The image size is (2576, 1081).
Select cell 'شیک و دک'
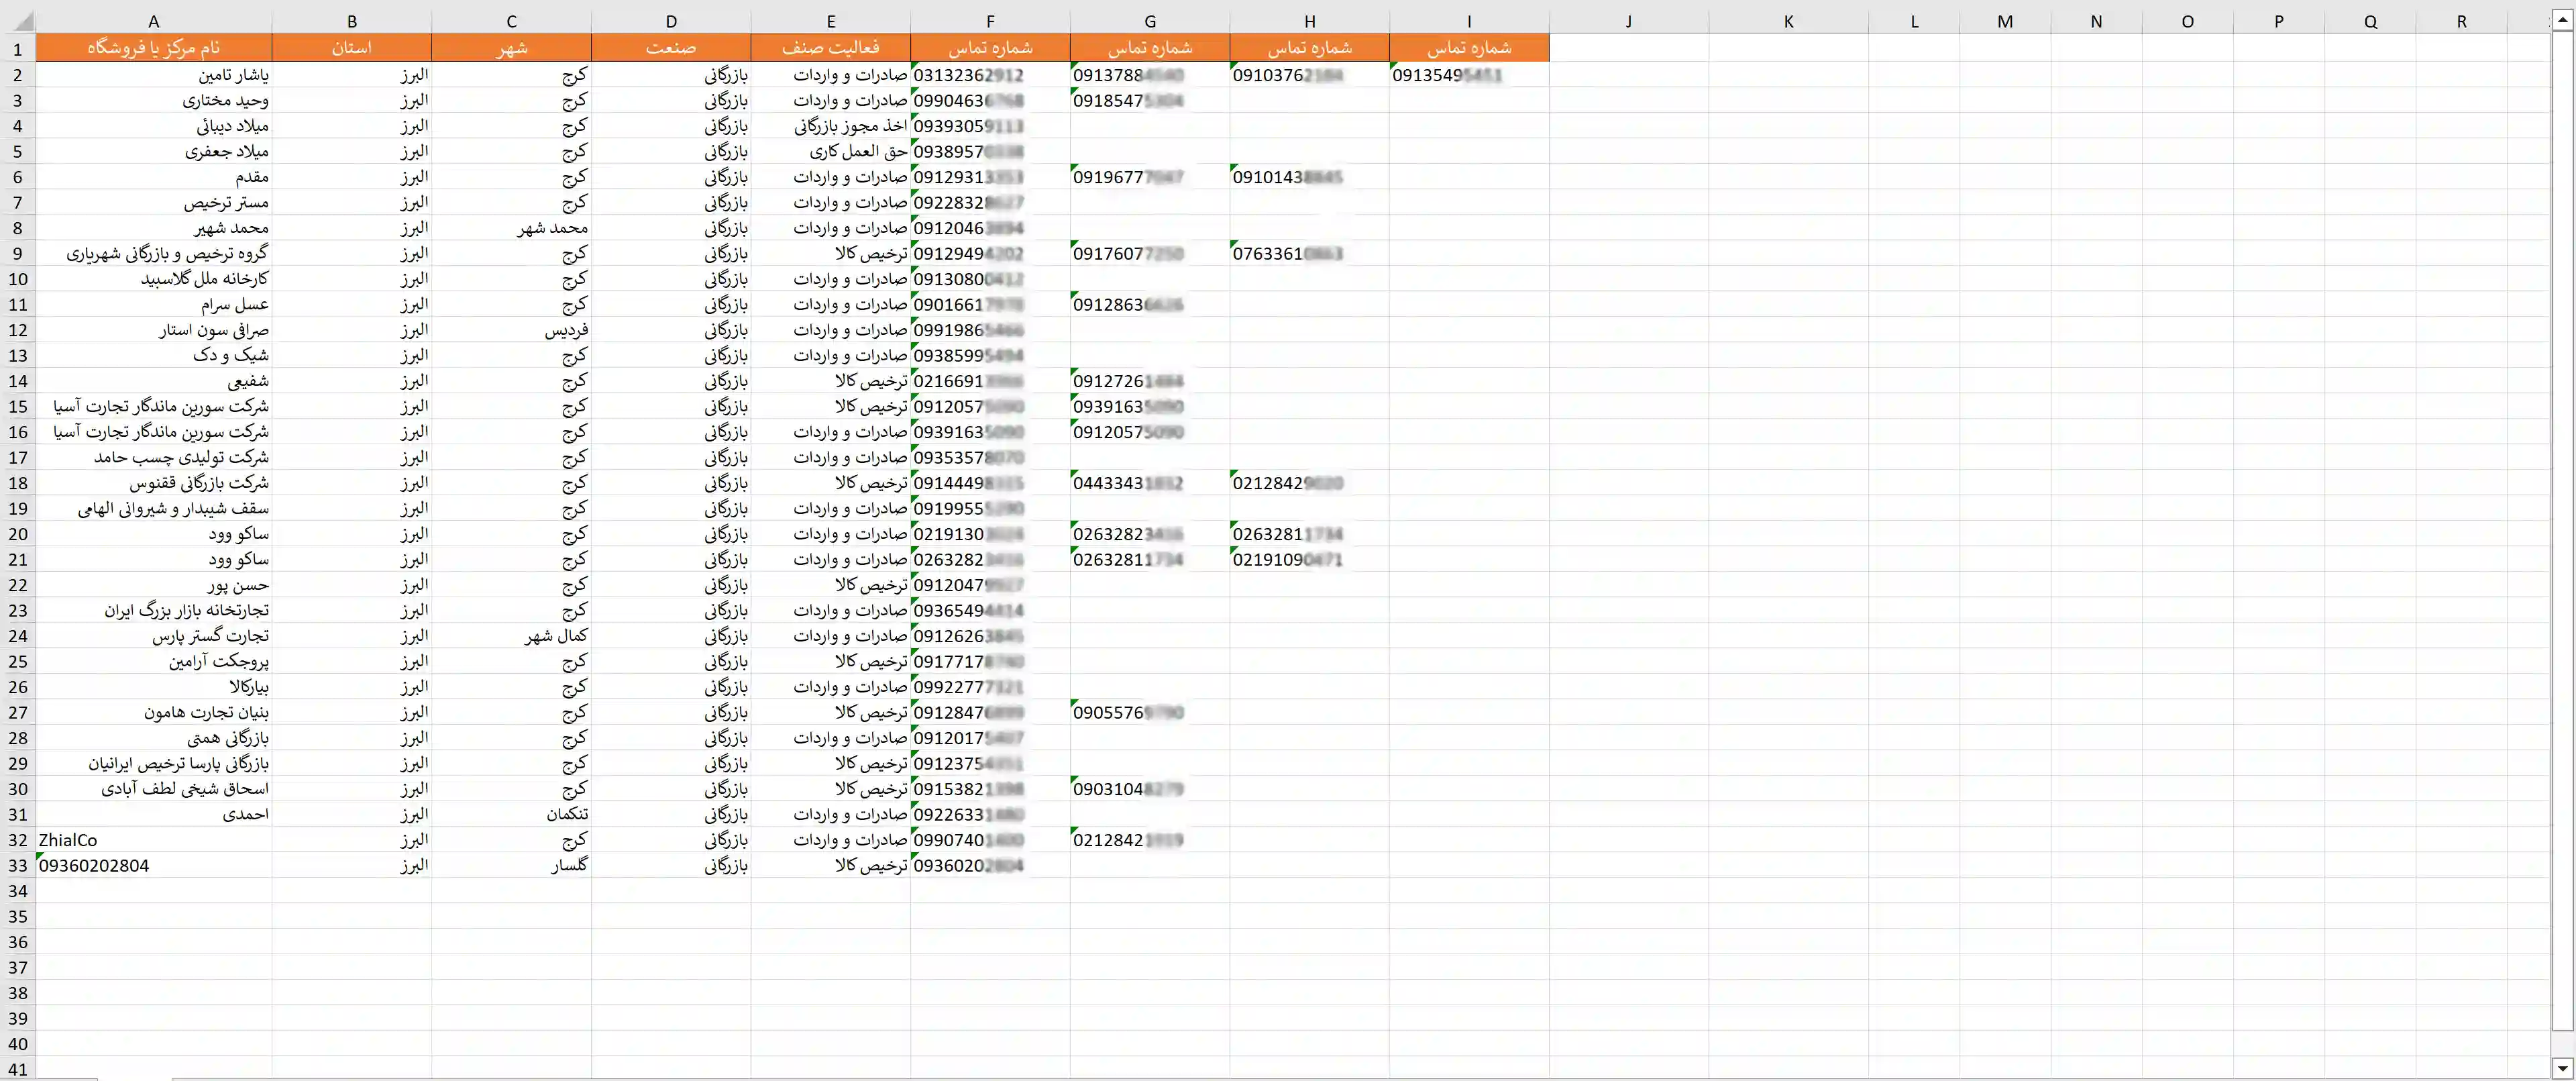tap(153, 355)
